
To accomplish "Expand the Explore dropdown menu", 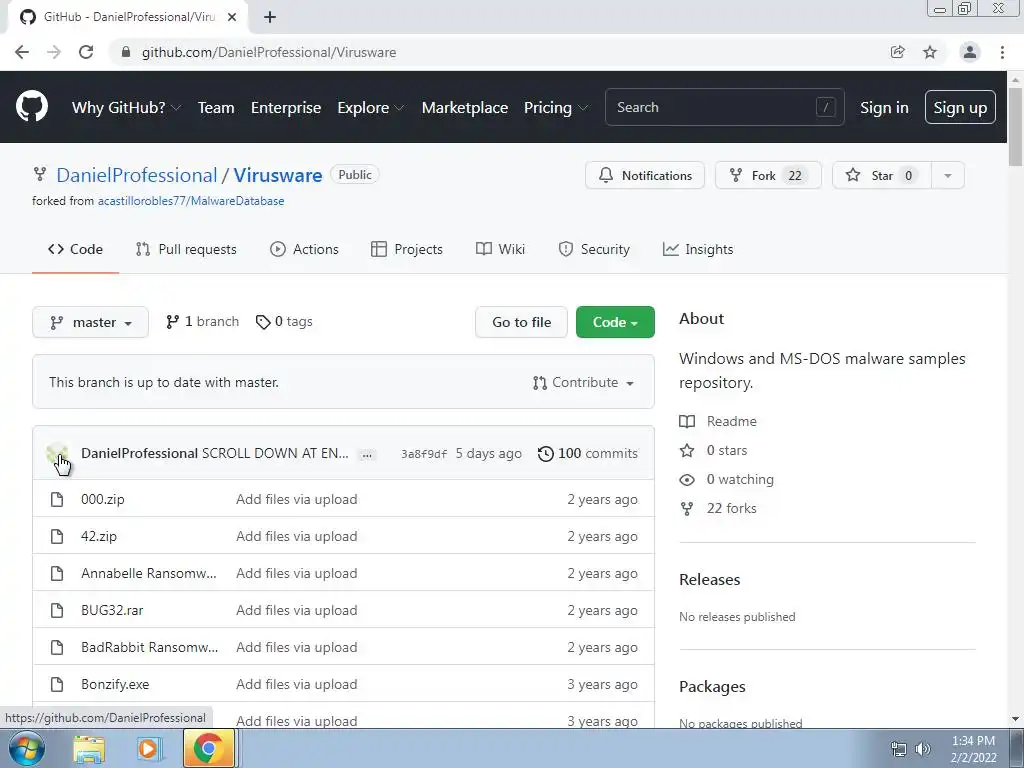I will (x=371, y=108).
